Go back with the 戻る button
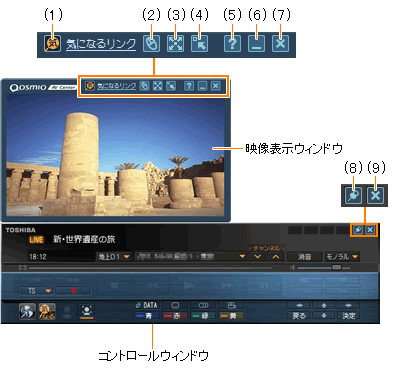The height and width of the screenshot is (372, 393). 299,316
